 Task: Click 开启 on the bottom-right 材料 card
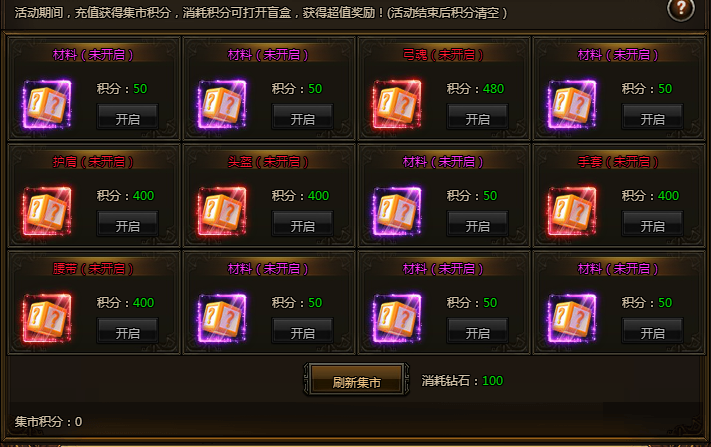[x=653, y=331]
